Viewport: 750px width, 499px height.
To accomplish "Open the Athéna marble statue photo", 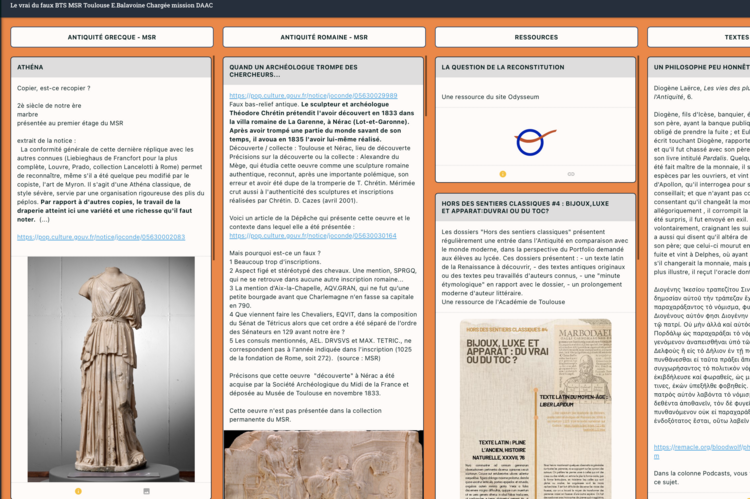I will pyautogui.click(x=111, y=369).
